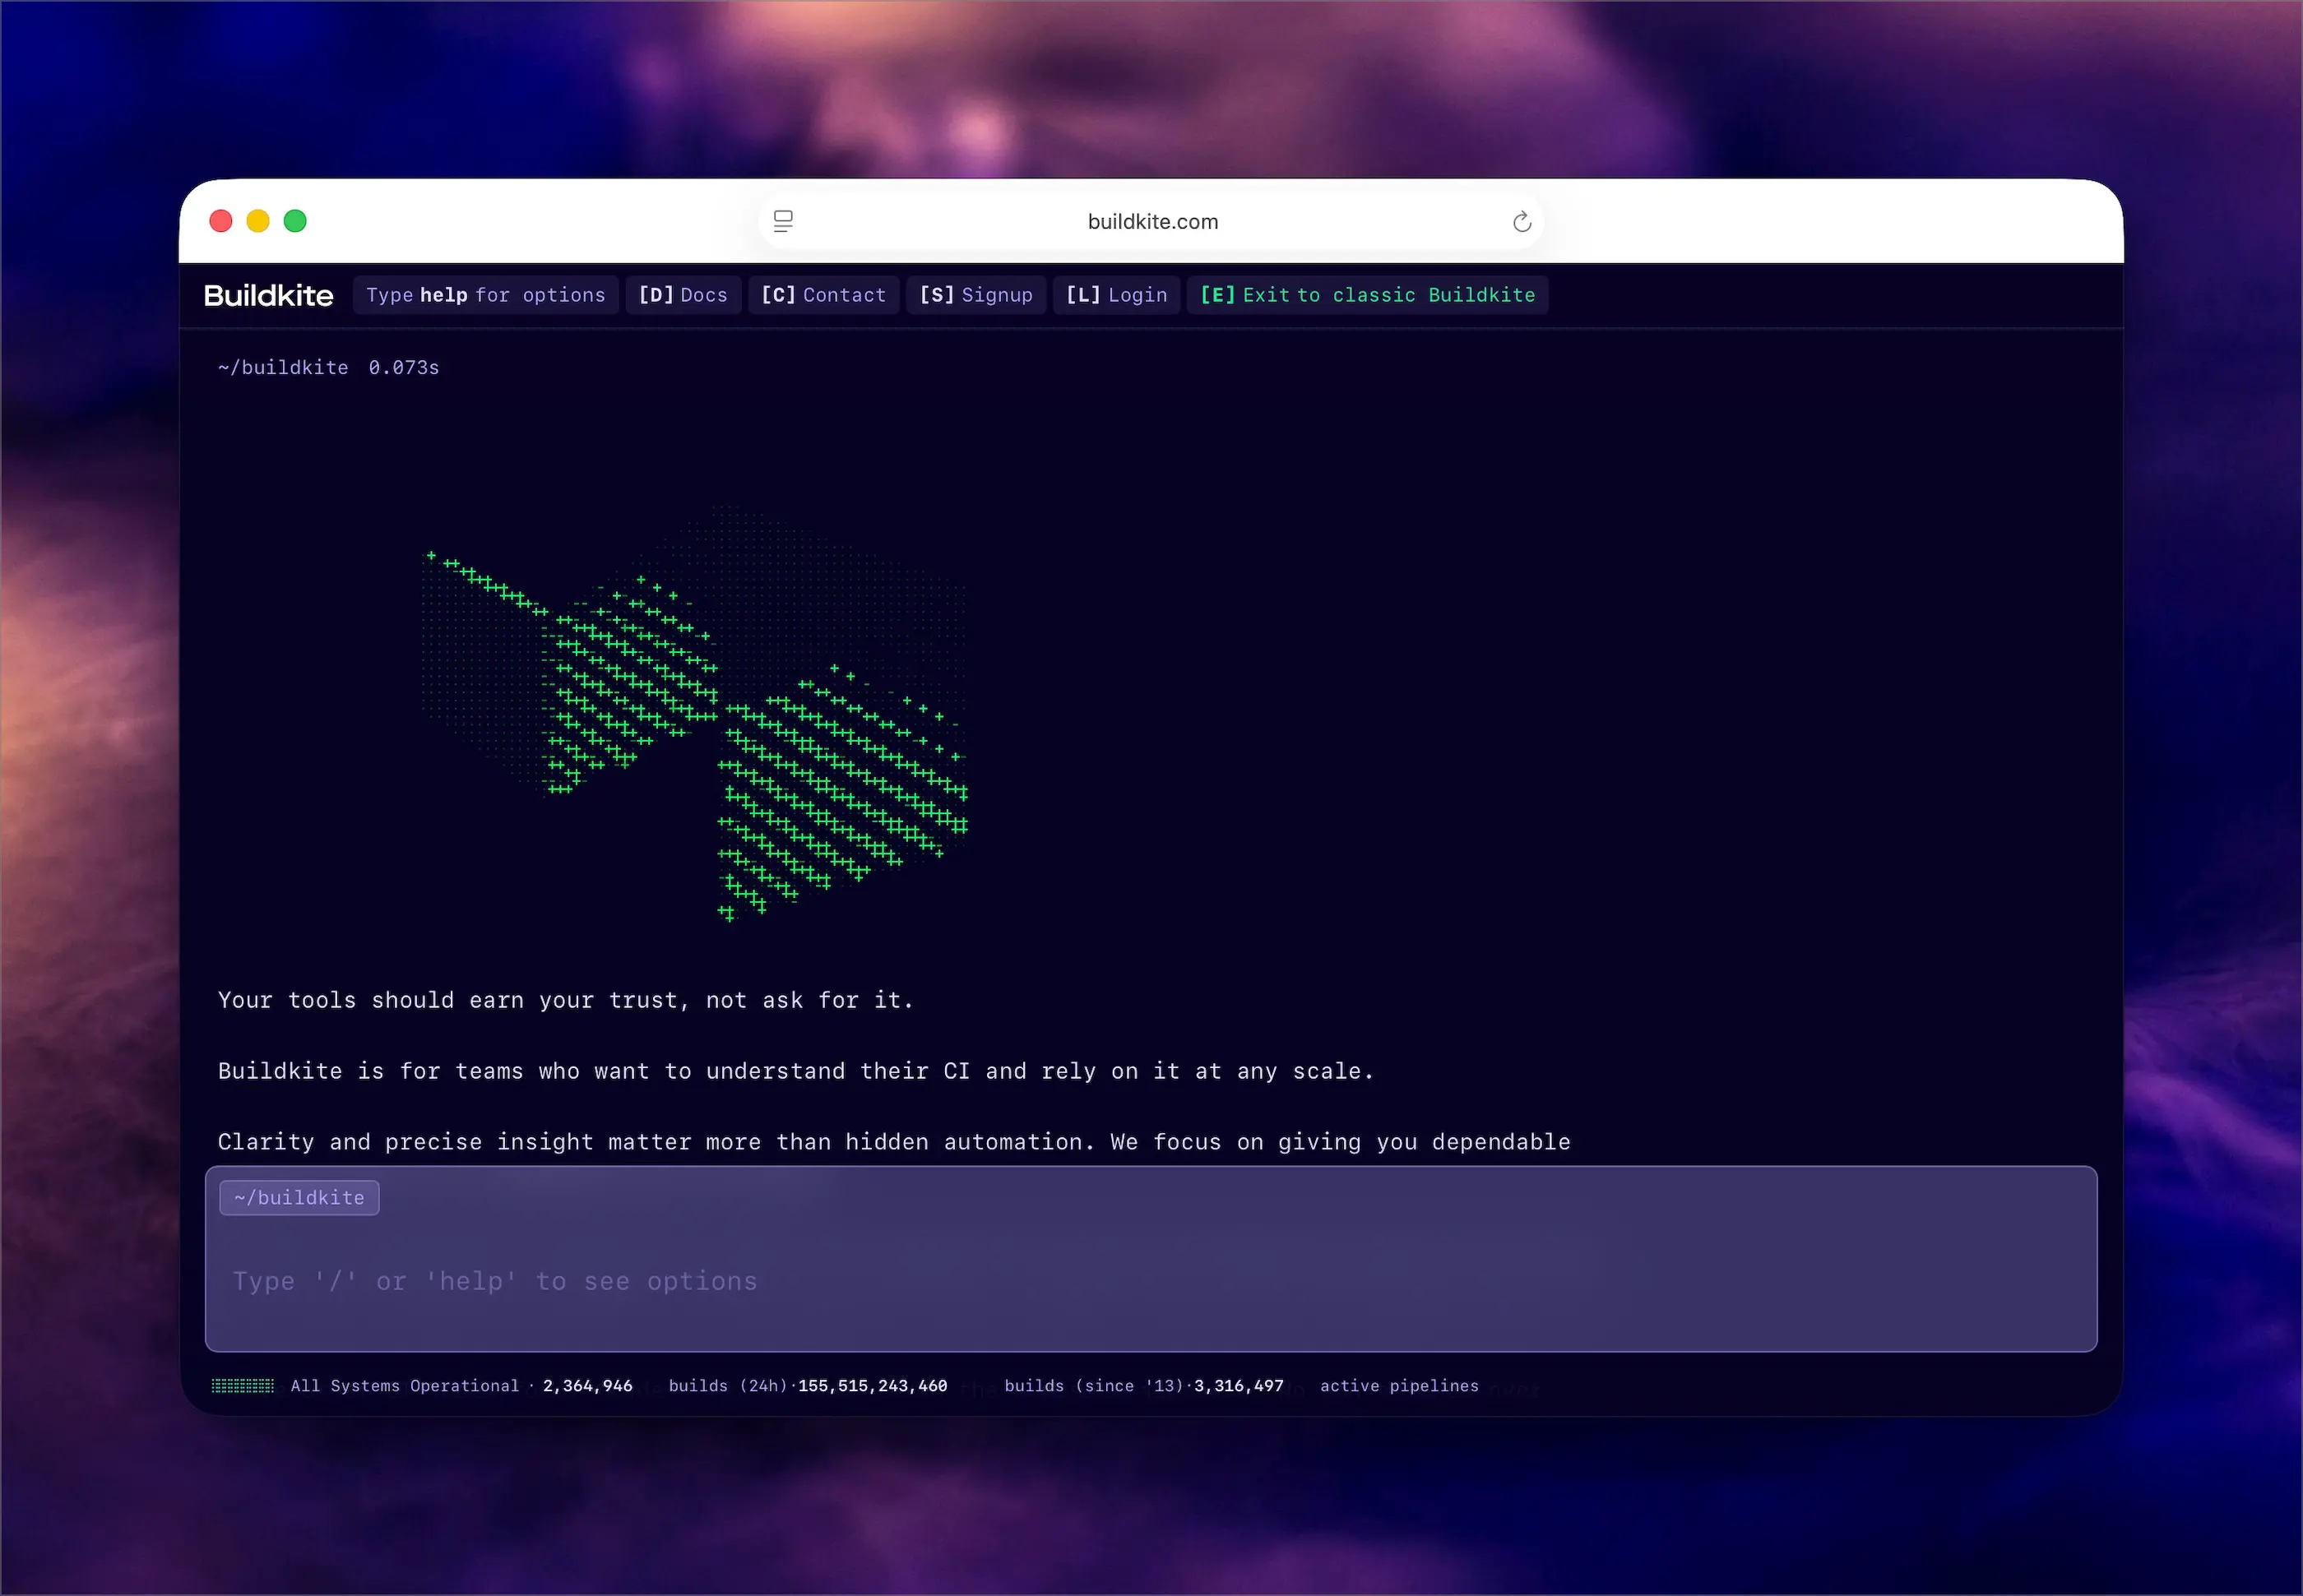
Task: Select the [L] Login option
Action: point(1116,295)
